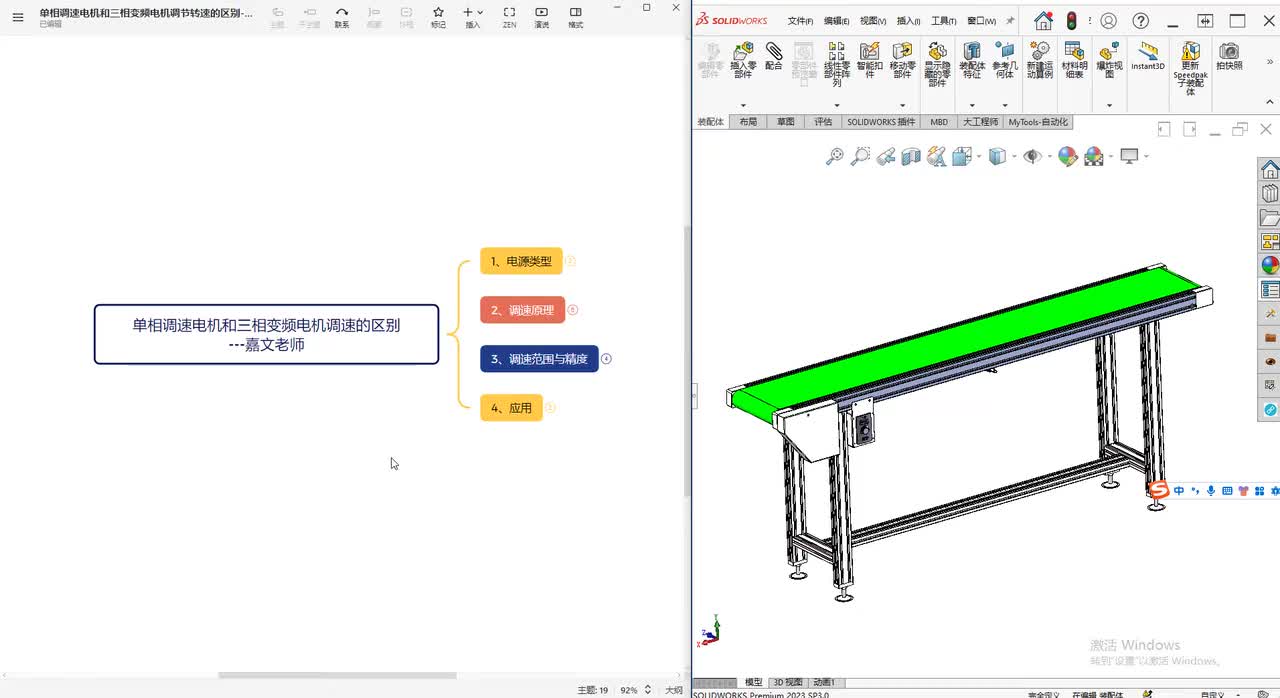Open SolidWorks 视图 (View) menu

[x=873, y=21]
